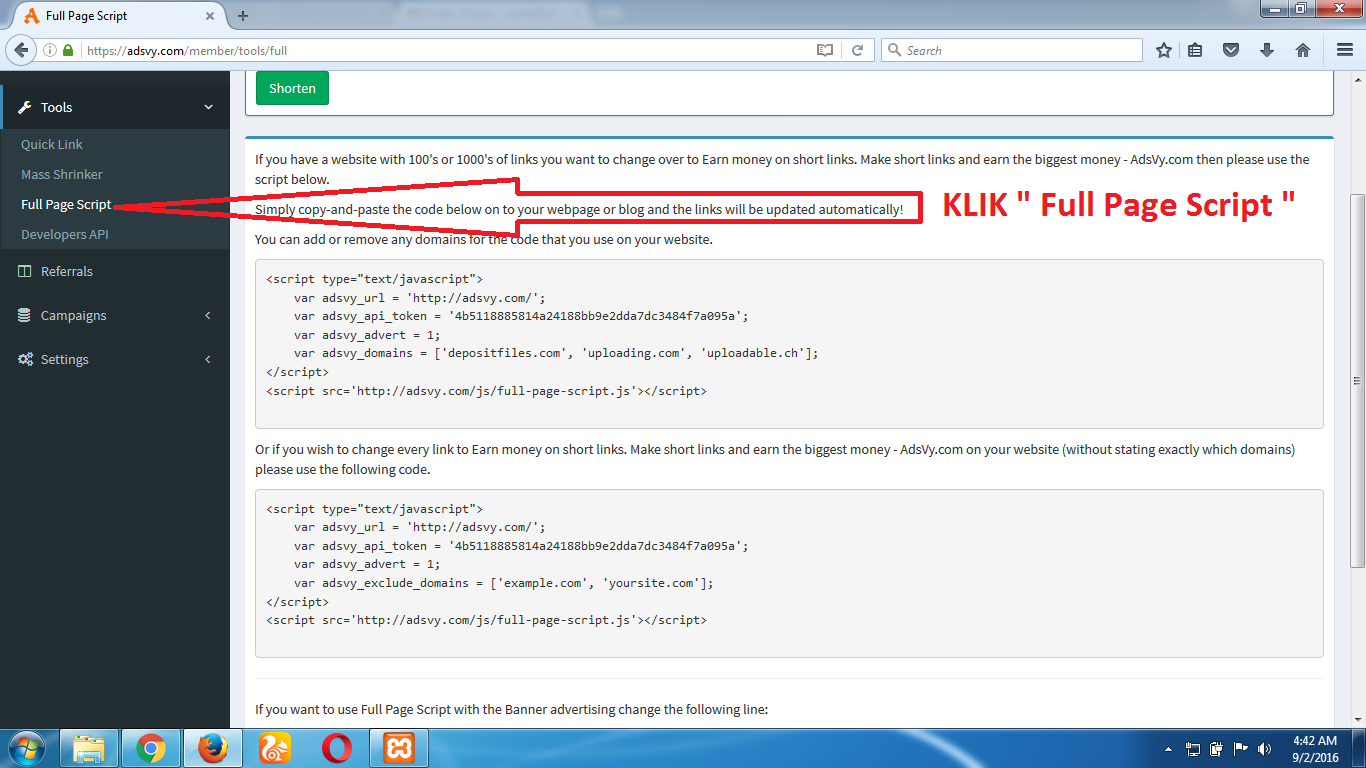Click the green Shorten button

pos(292,88)
